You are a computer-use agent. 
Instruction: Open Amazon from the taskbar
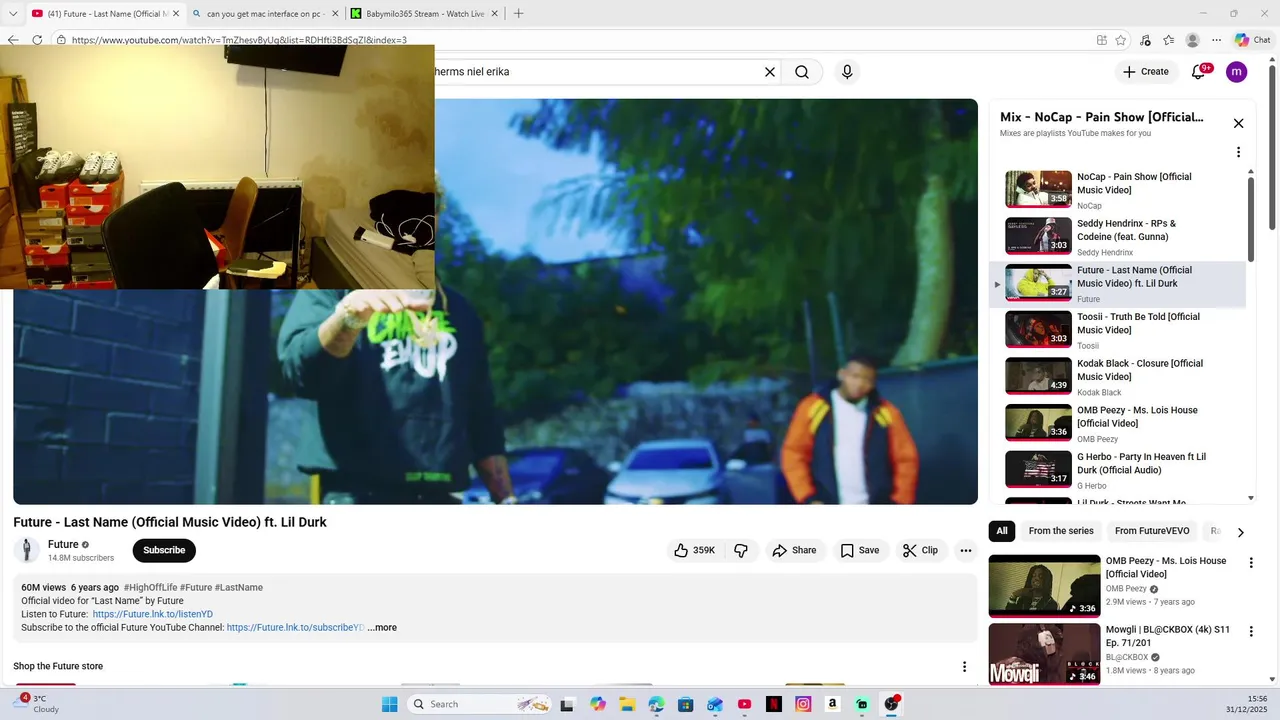(x=832, y=704)
